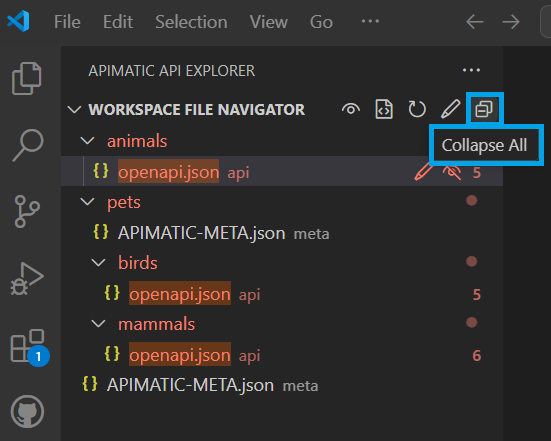Screen dimensions: 551x441
Task: Collapse the Workspace File Navigator section
Action: pyautogui.click(x=74, y=110)
